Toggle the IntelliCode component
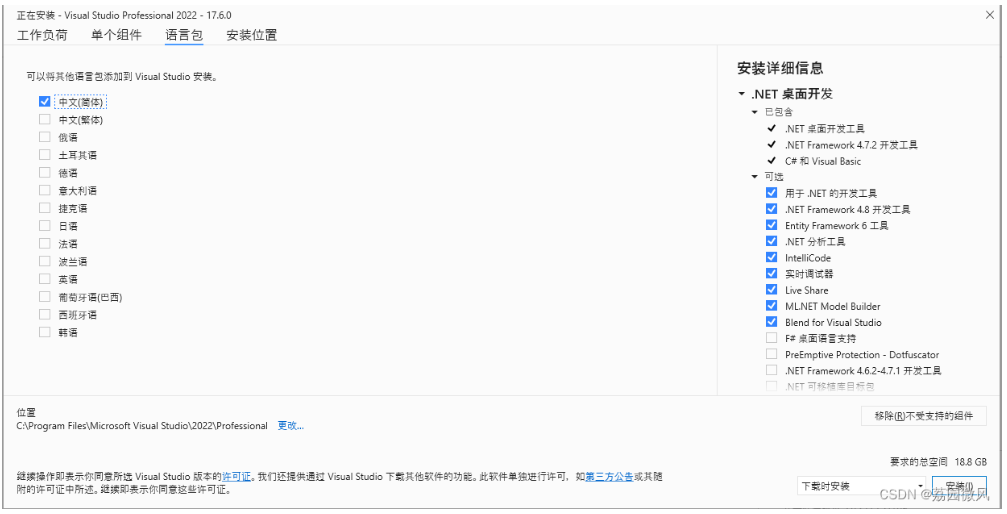1007x514 pixels. (771, 258)
